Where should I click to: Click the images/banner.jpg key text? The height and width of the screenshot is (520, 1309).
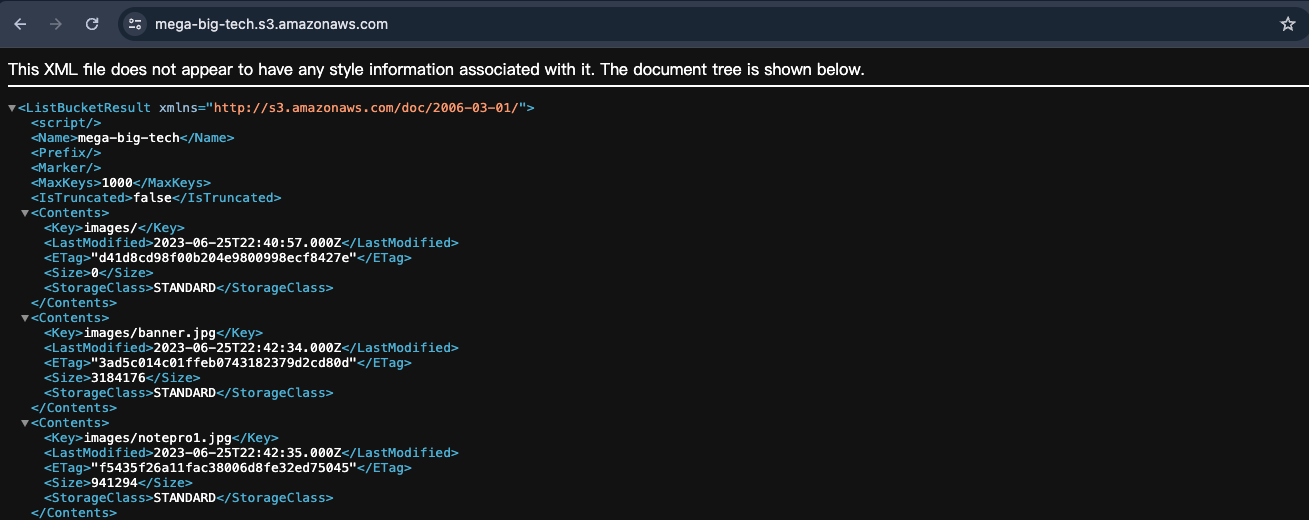click(x=150, y=333)
